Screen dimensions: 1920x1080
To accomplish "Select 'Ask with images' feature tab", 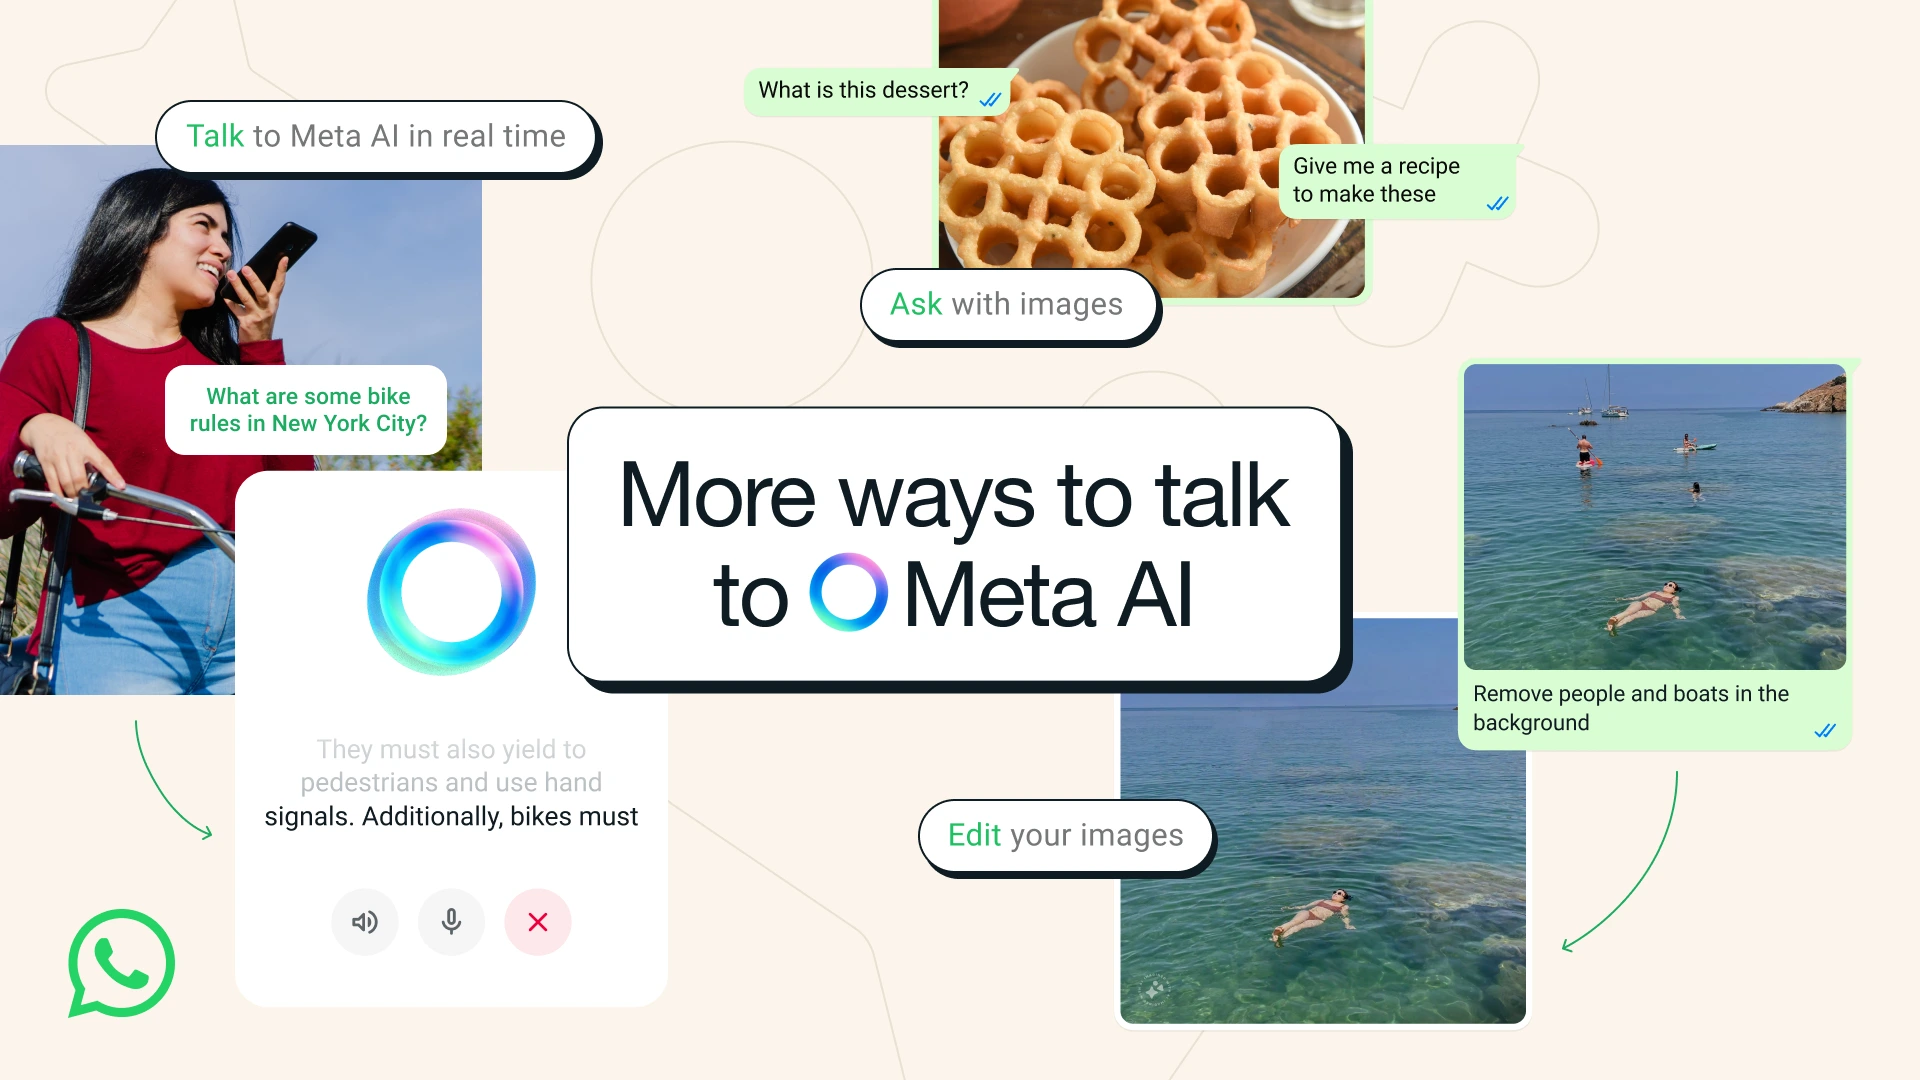I will [x=1007, y=305].
